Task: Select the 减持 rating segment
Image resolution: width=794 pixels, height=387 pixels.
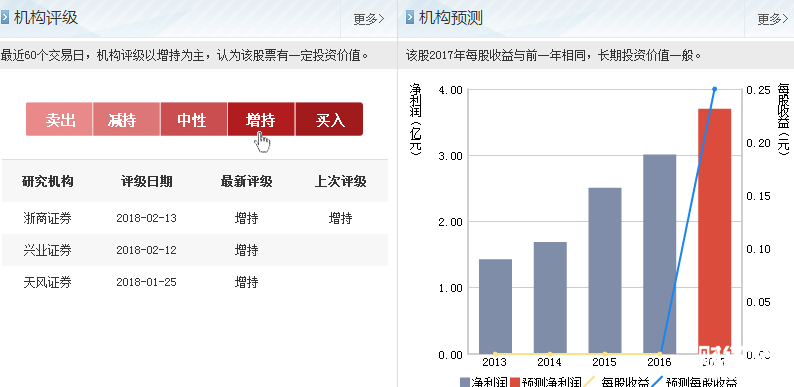Action: pos(127,120)
